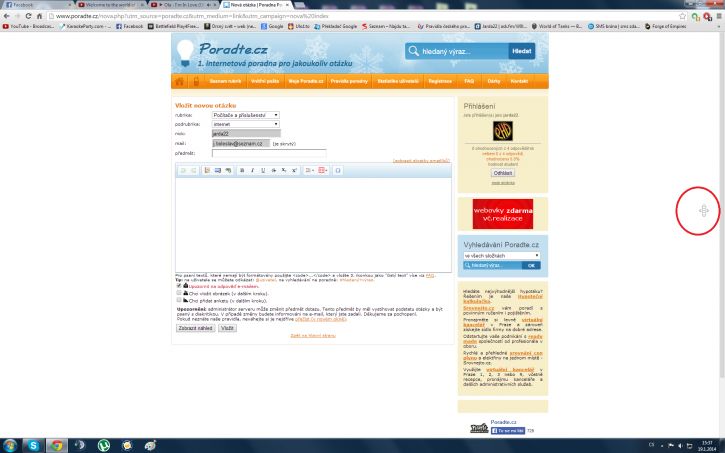
Task: Open uTorrent from taskbar
Action: pyautogui.click(x=104, y=446)
